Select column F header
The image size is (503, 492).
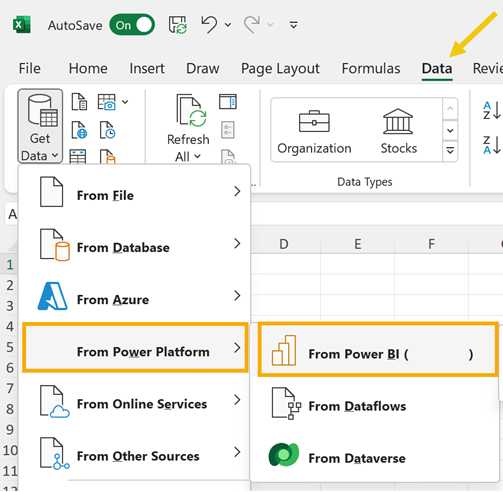point(431,244)
